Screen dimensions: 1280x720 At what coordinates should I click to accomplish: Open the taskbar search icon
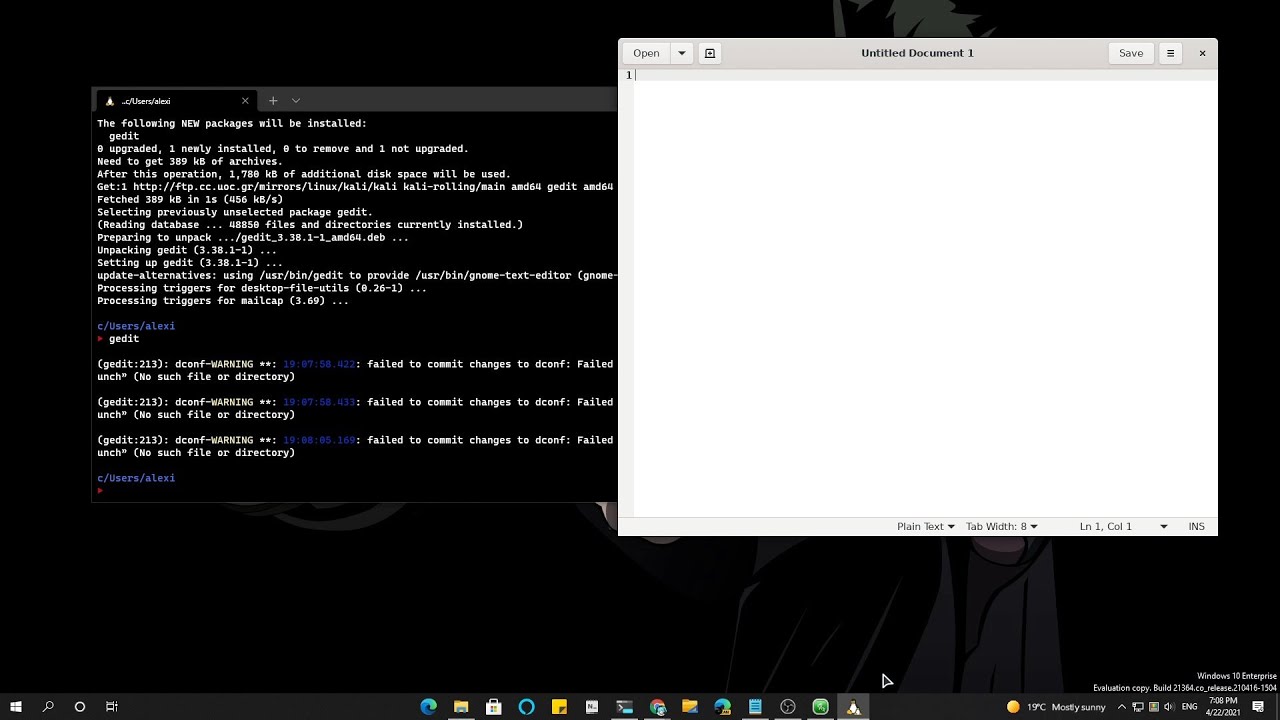[48, 707]
